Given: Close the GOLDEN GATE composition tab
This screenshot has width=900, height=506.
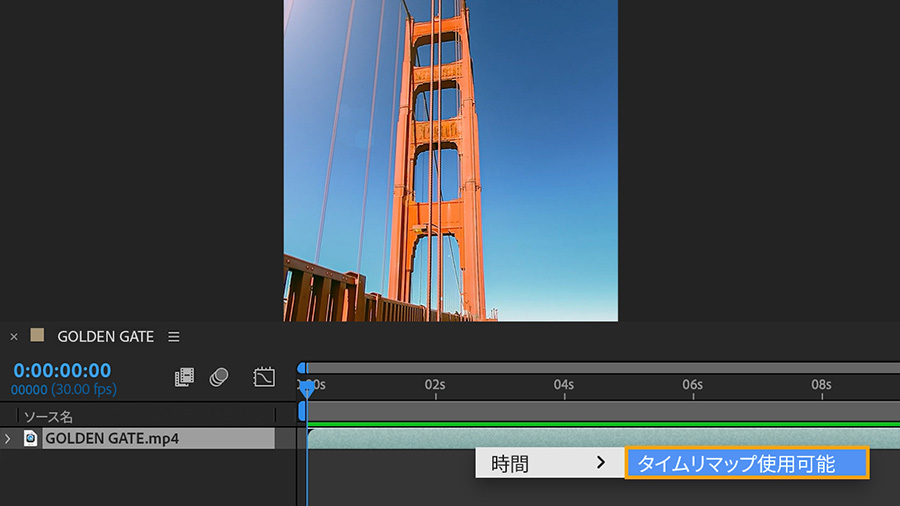Looking at the screenshot, I should 14,337.
